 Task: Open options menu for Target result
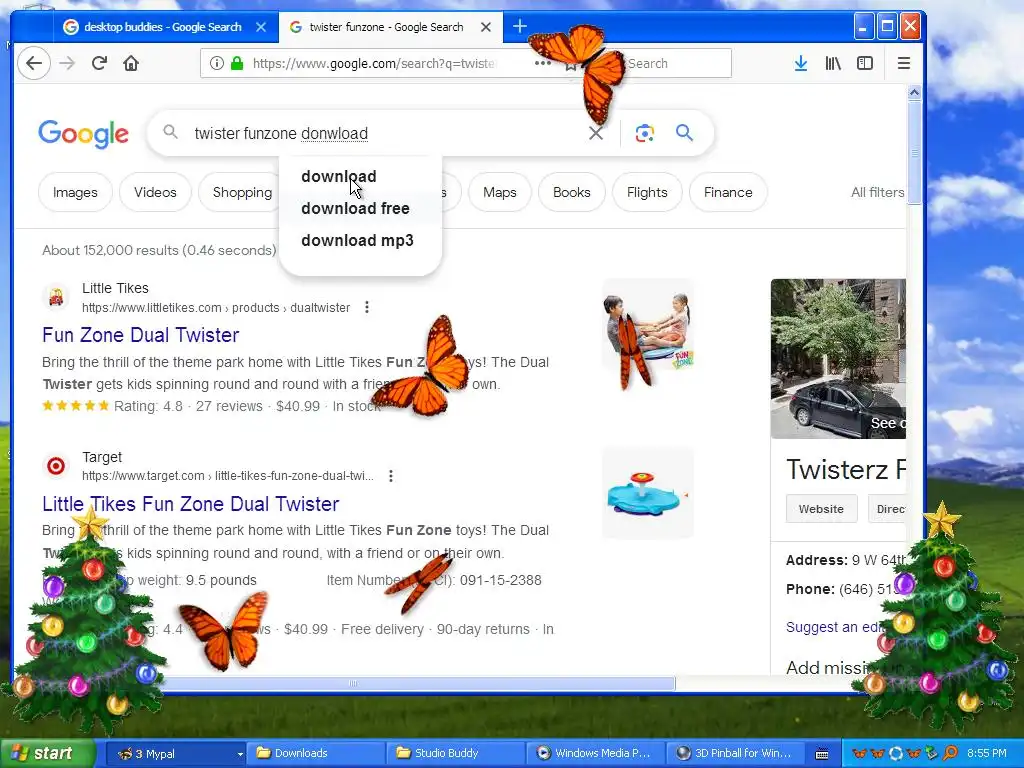click(x=391, y=476)
